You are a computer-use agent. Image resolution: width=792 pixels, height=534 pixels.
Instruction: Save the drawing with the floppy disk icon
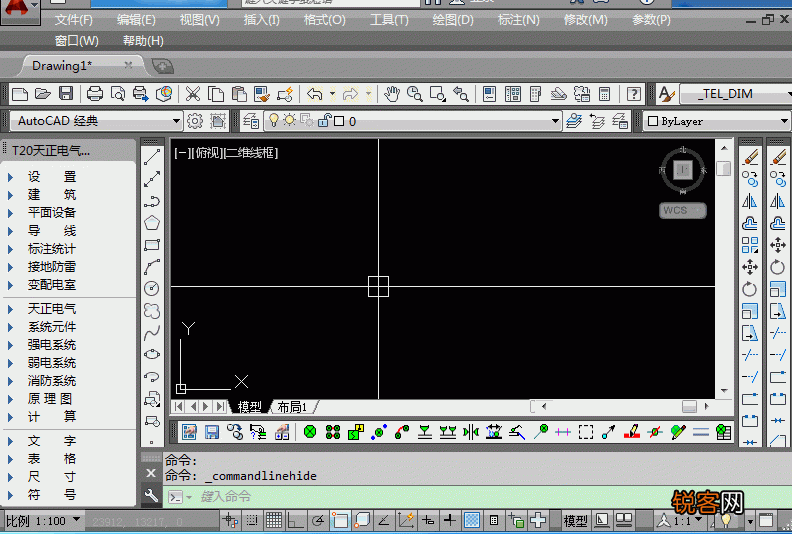(x=66, y=94)
